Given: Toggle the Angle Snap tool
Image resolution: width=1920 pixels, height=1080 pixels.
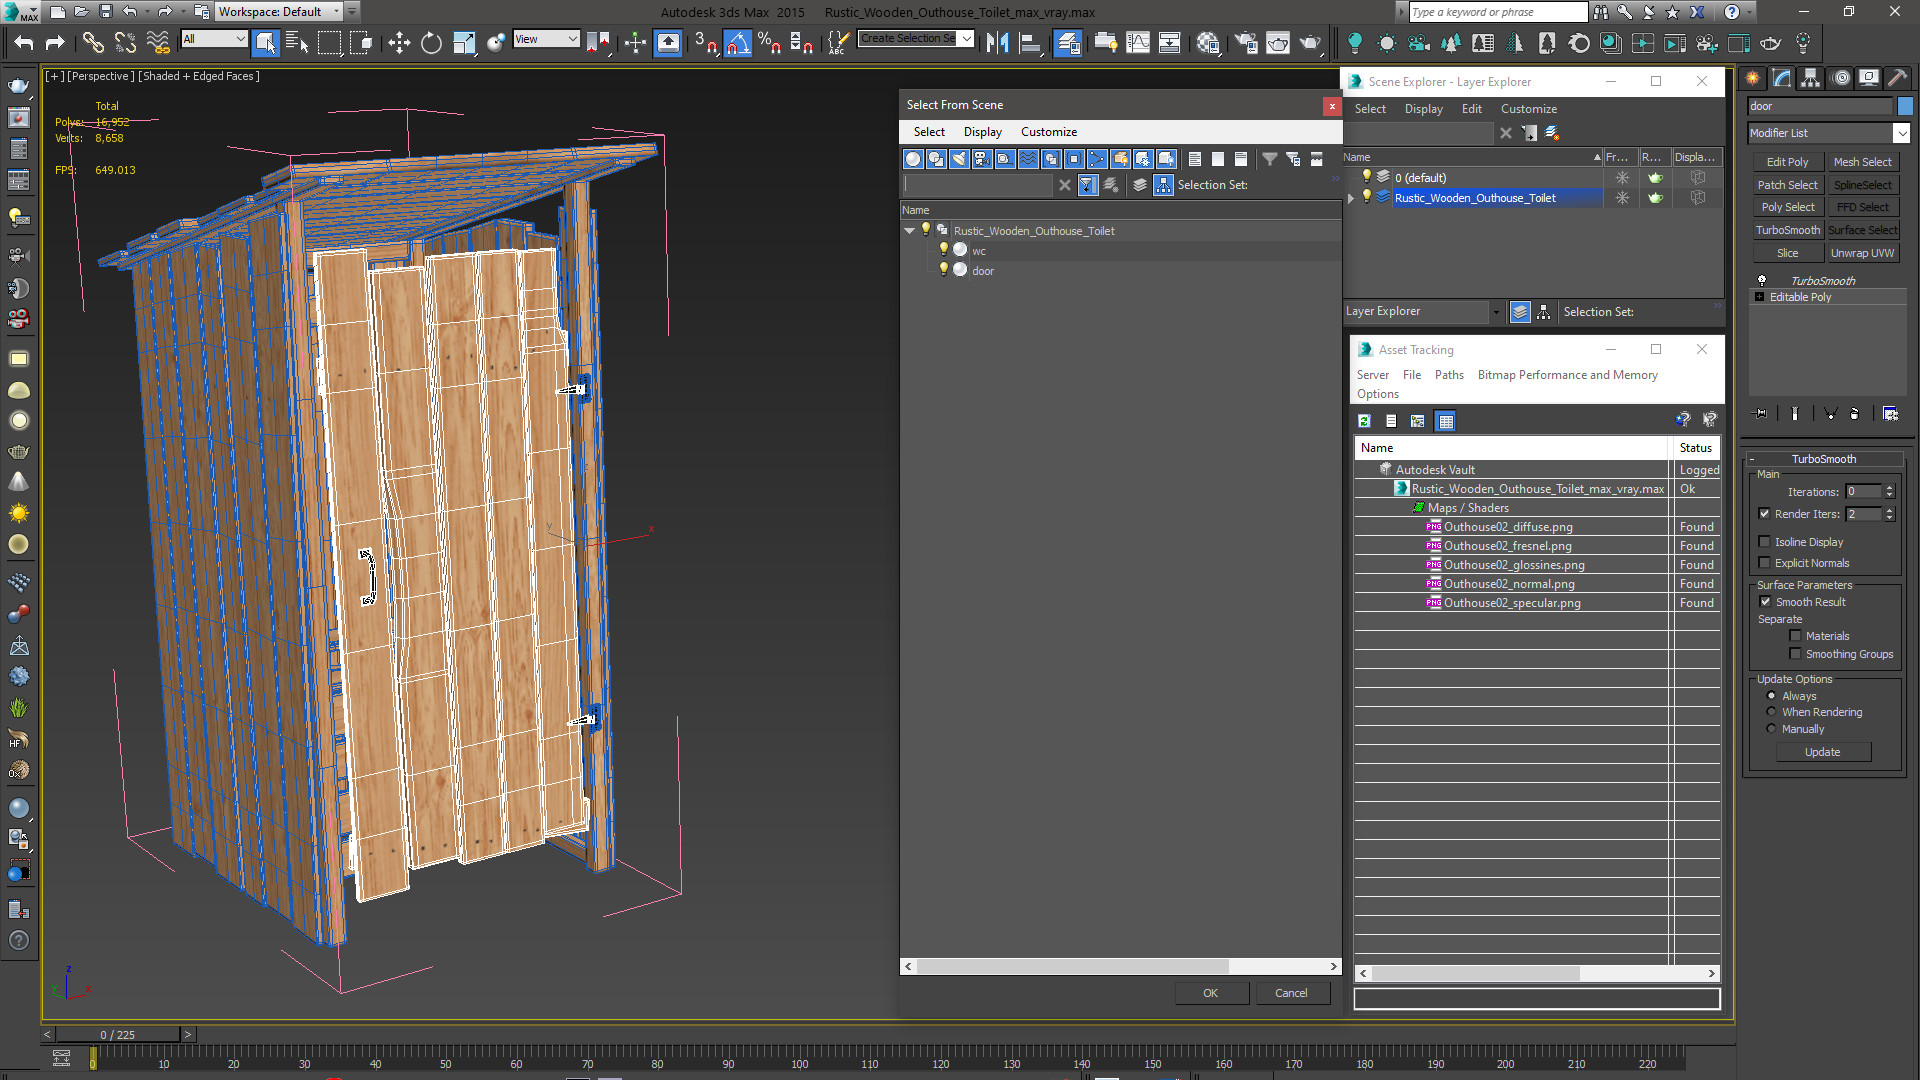Looking at the screenshot, I should [737, 42].
